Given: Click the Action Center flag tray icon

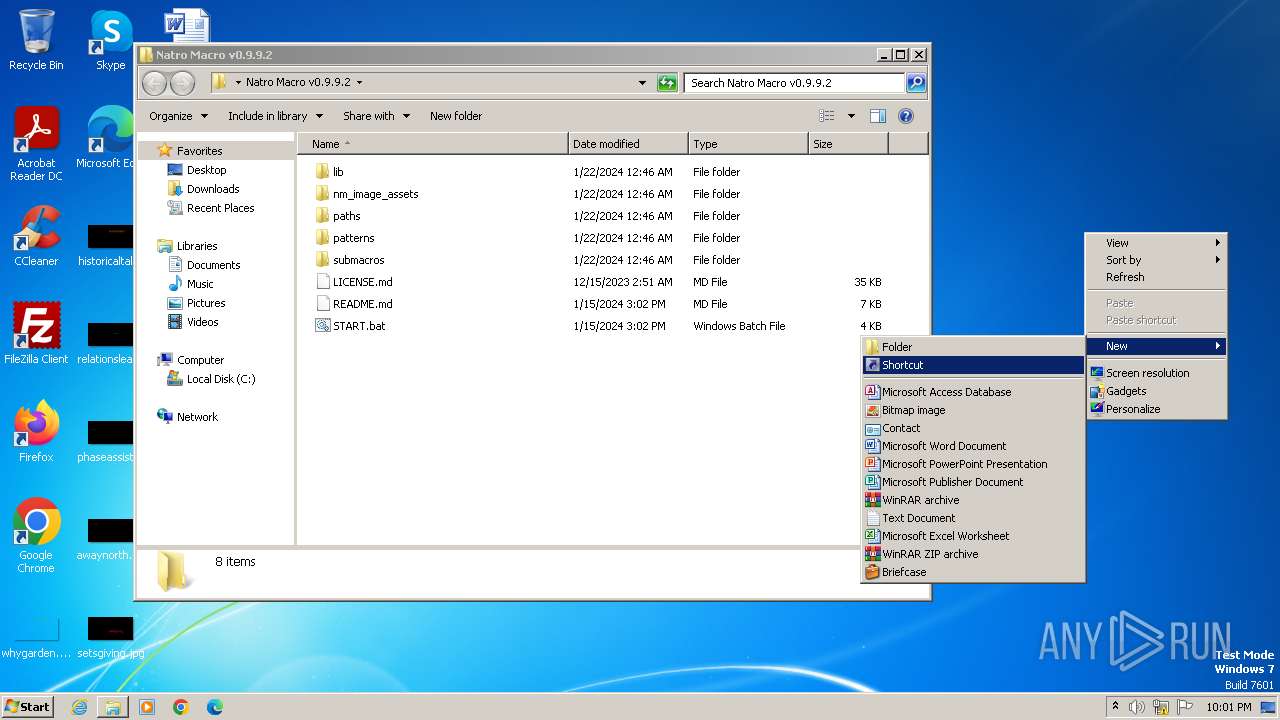Looking at the screenshot, I should click(x=1185, y=707).
